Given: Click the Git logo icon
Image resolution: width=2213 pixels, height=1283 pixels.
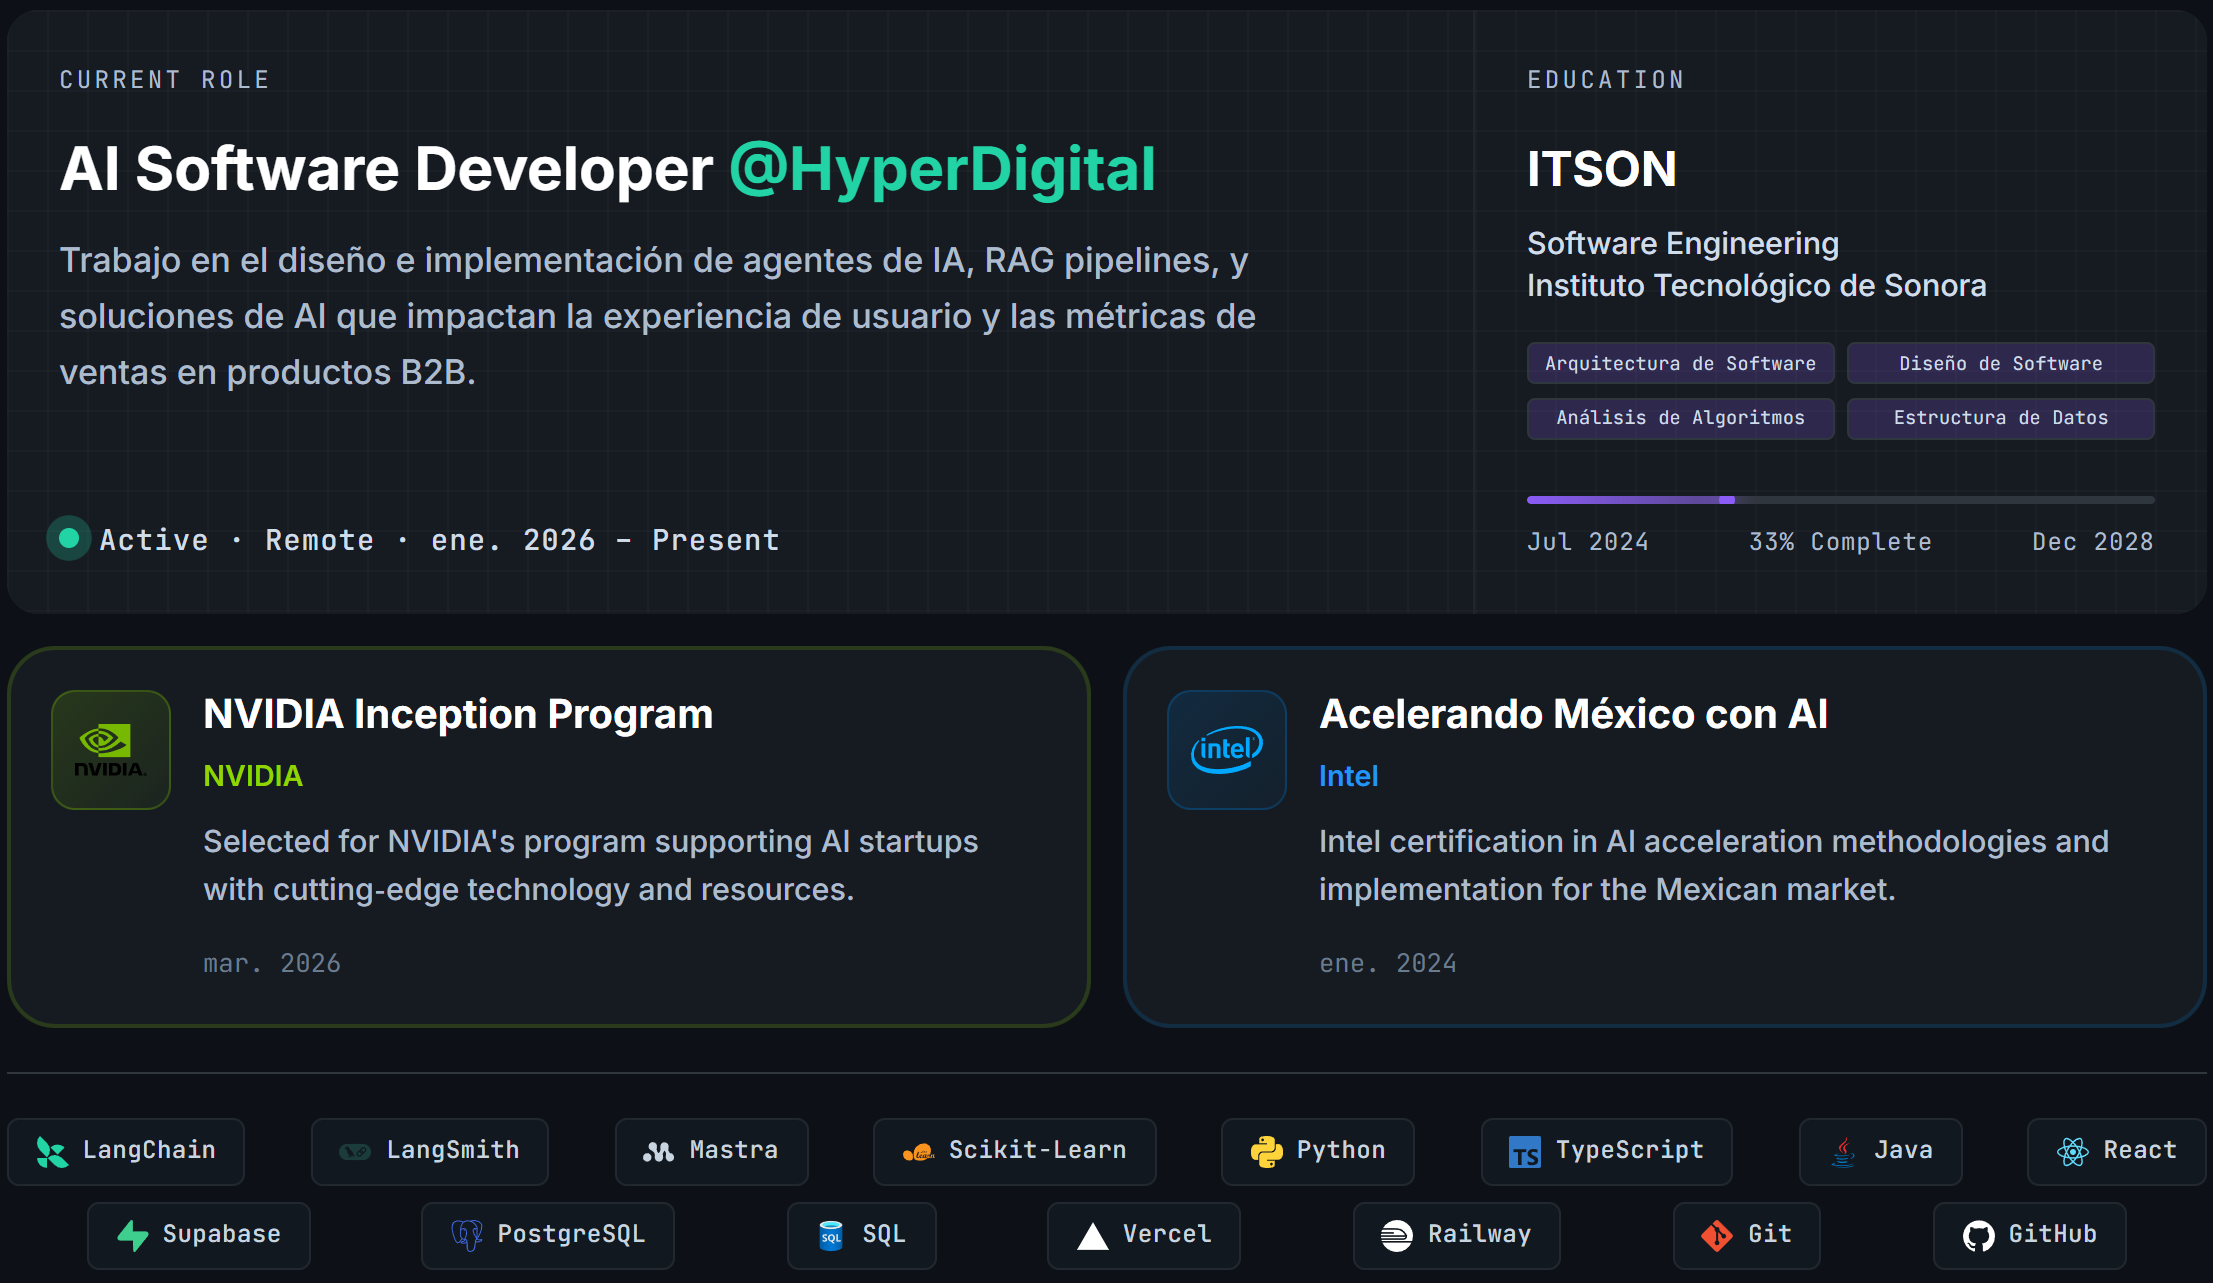Looking at the screenshot, I should point(1717,1236).
